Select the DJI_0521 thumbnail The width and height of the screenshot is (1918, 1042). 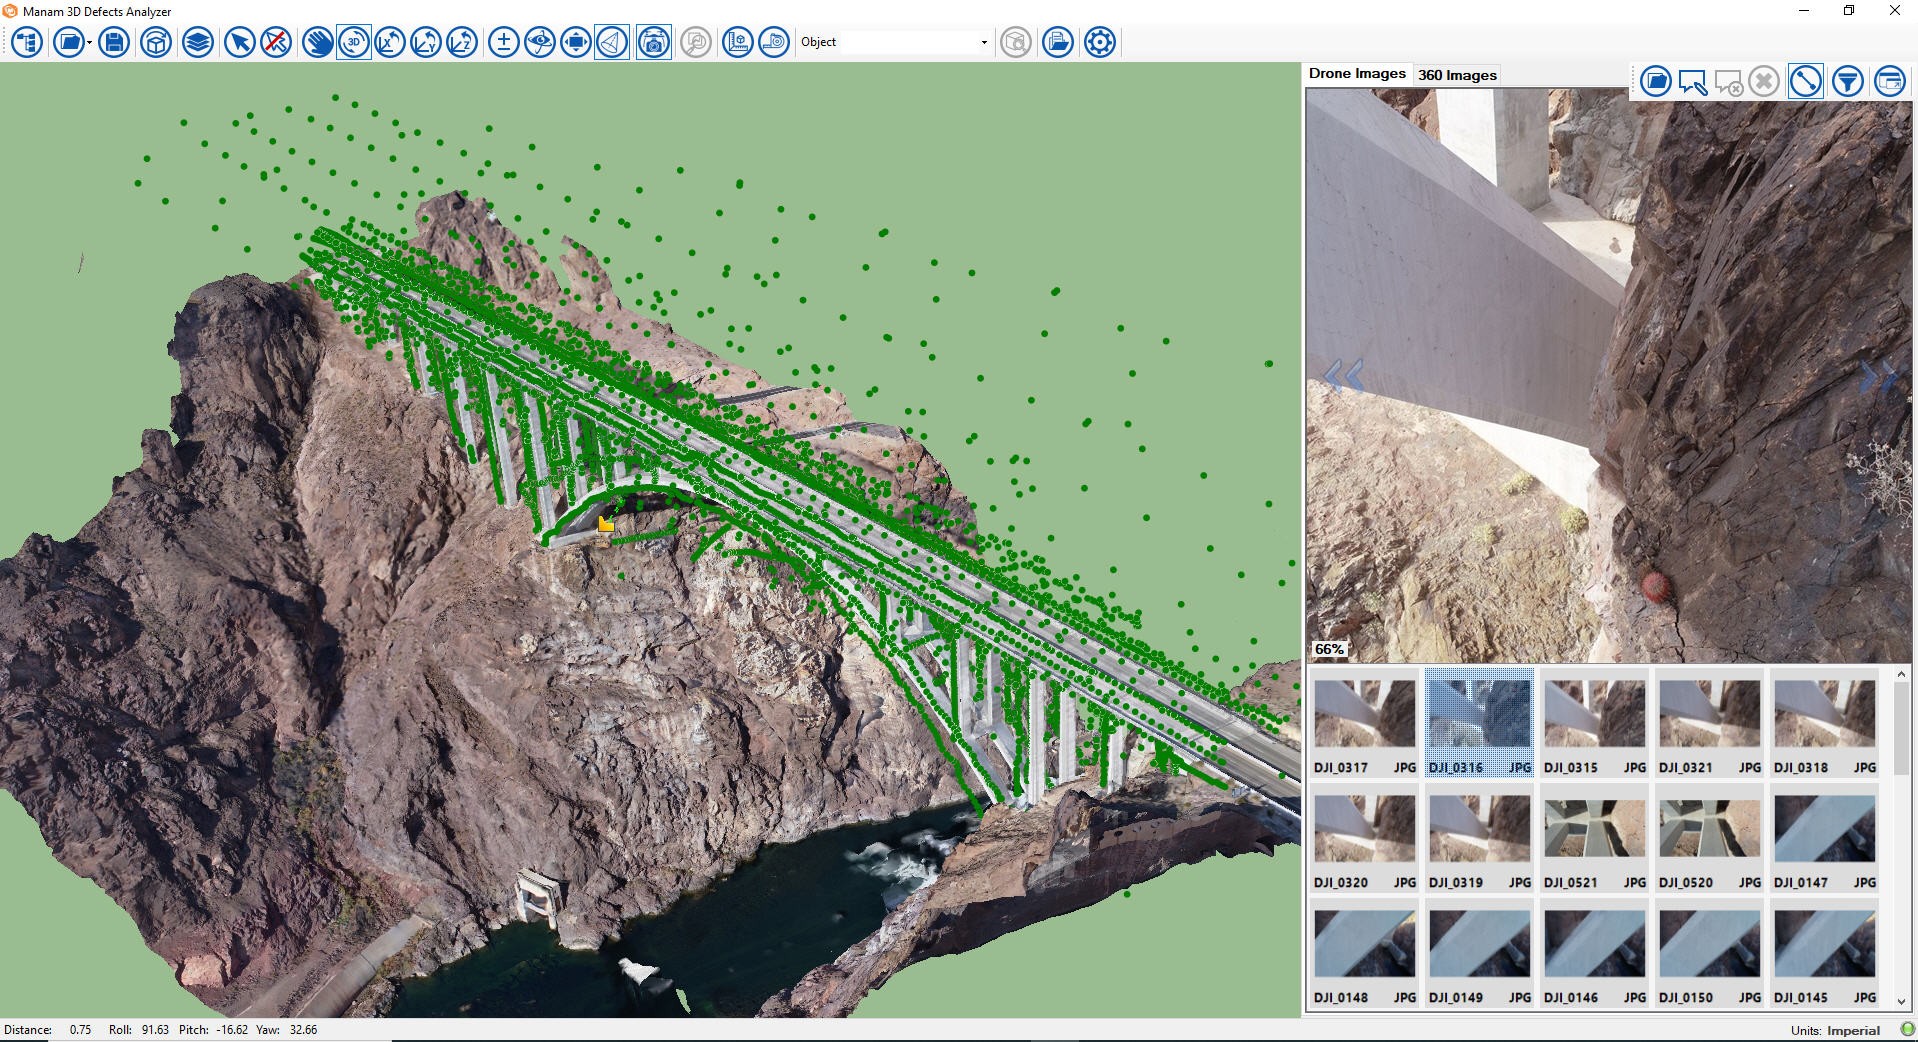[x=1594, y=828]
